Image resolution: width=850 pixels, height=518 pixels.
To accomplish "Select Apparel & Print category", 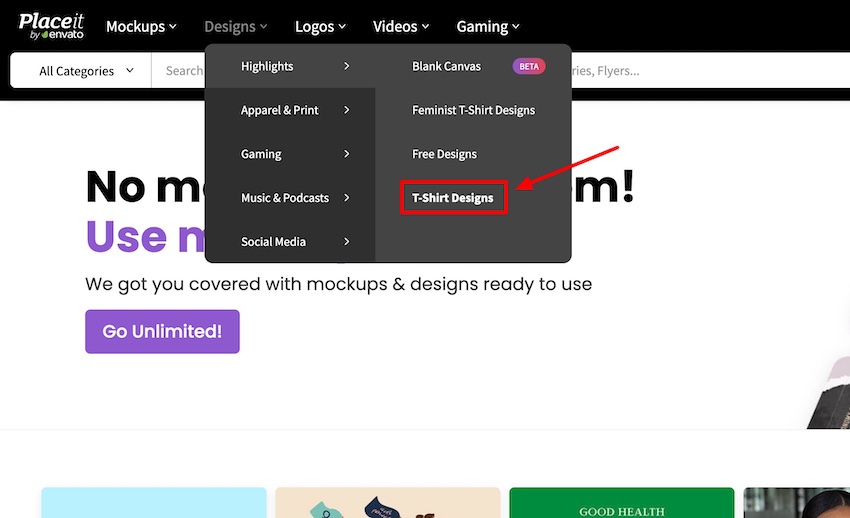I will coord(279,110).
